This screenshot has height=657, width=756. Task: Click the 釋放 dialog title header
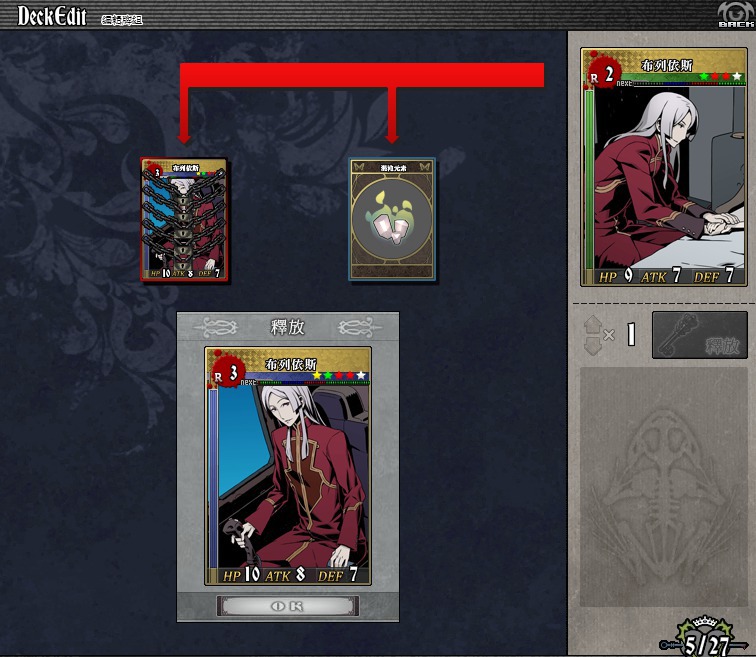coord(288,327)
